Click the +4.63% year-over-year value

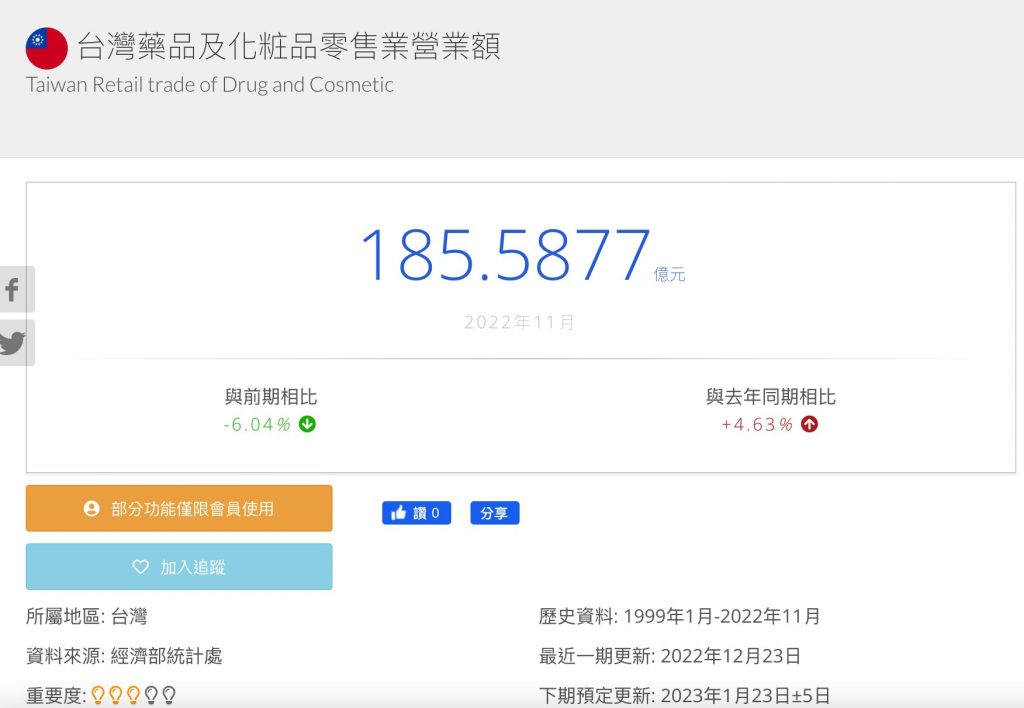[x=756, y=425]
